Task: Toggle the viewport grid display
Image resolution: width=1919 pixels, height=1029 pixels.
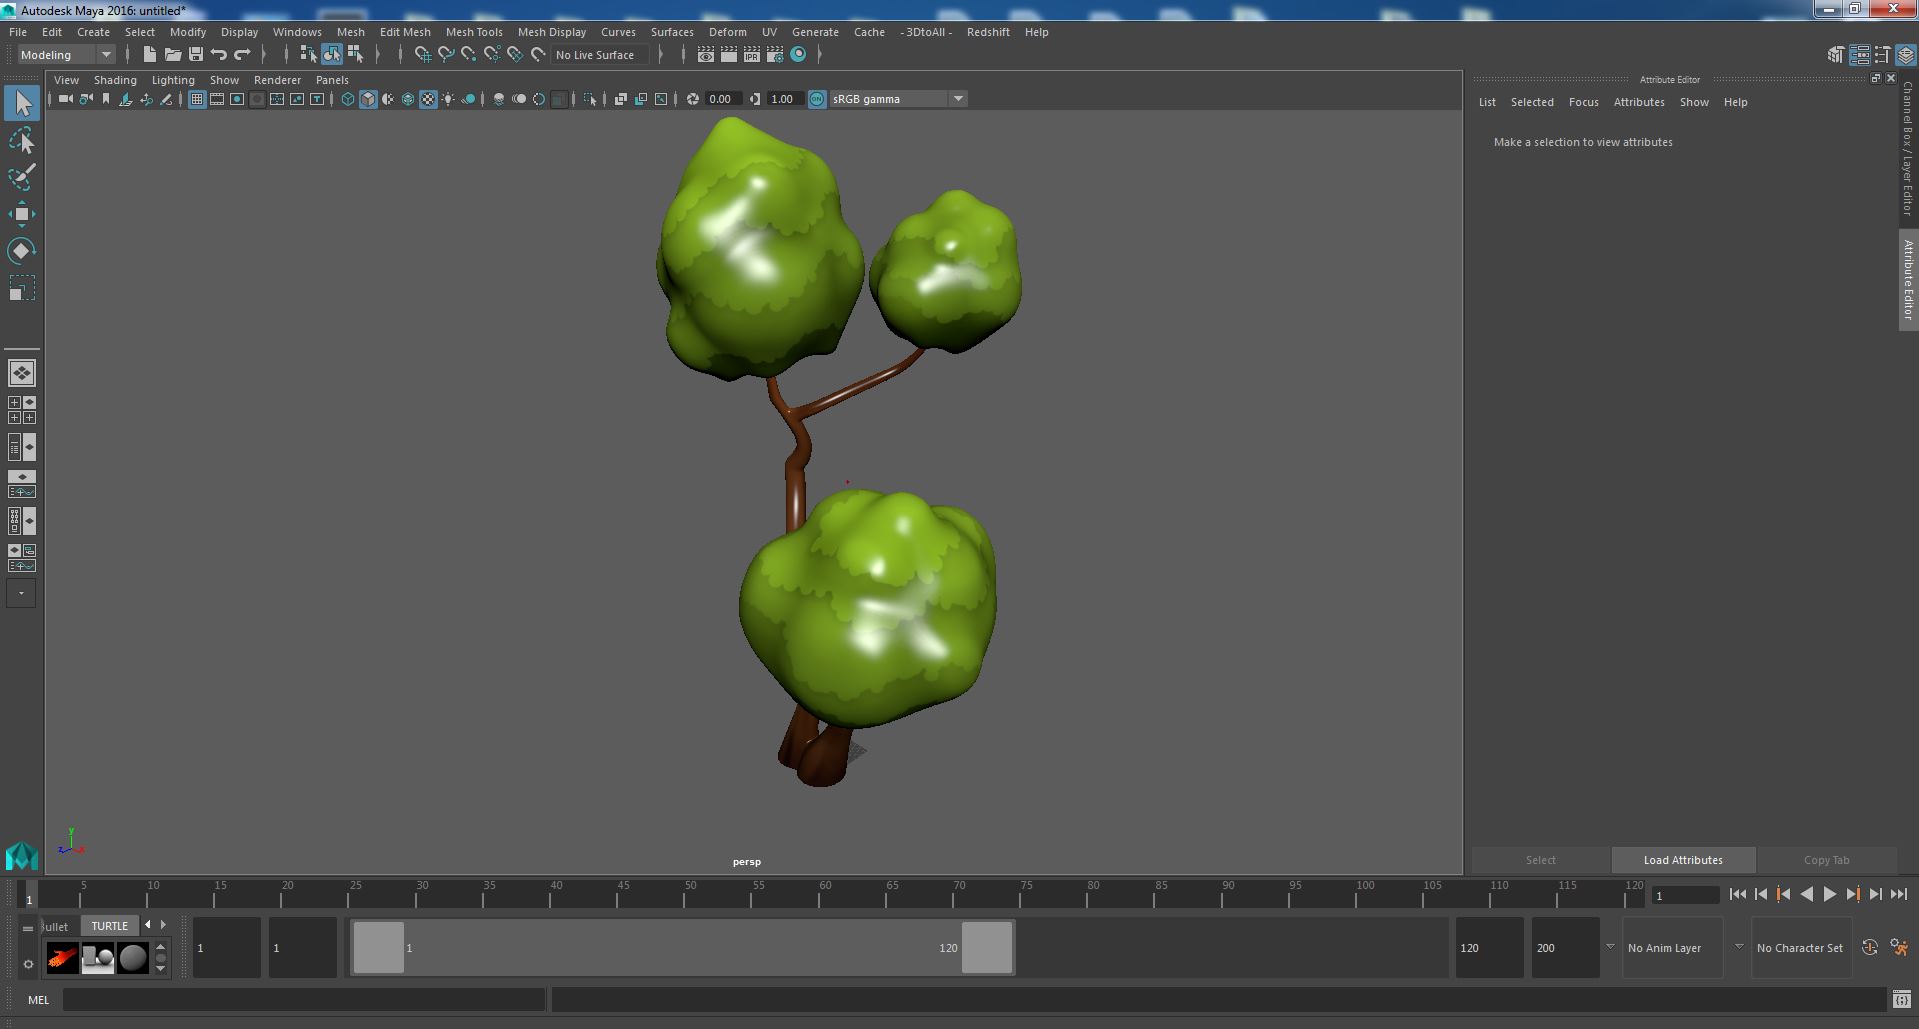Action: click(197, 99)
